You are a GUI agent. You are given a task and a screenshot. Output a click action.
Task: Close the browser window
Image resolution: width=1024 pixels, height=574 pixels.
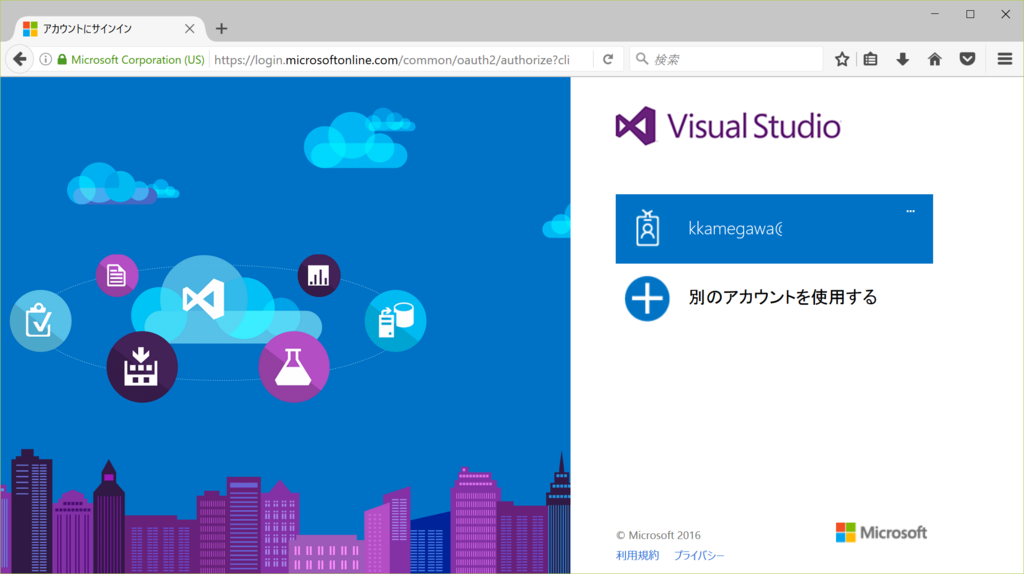click(1006, 14)
